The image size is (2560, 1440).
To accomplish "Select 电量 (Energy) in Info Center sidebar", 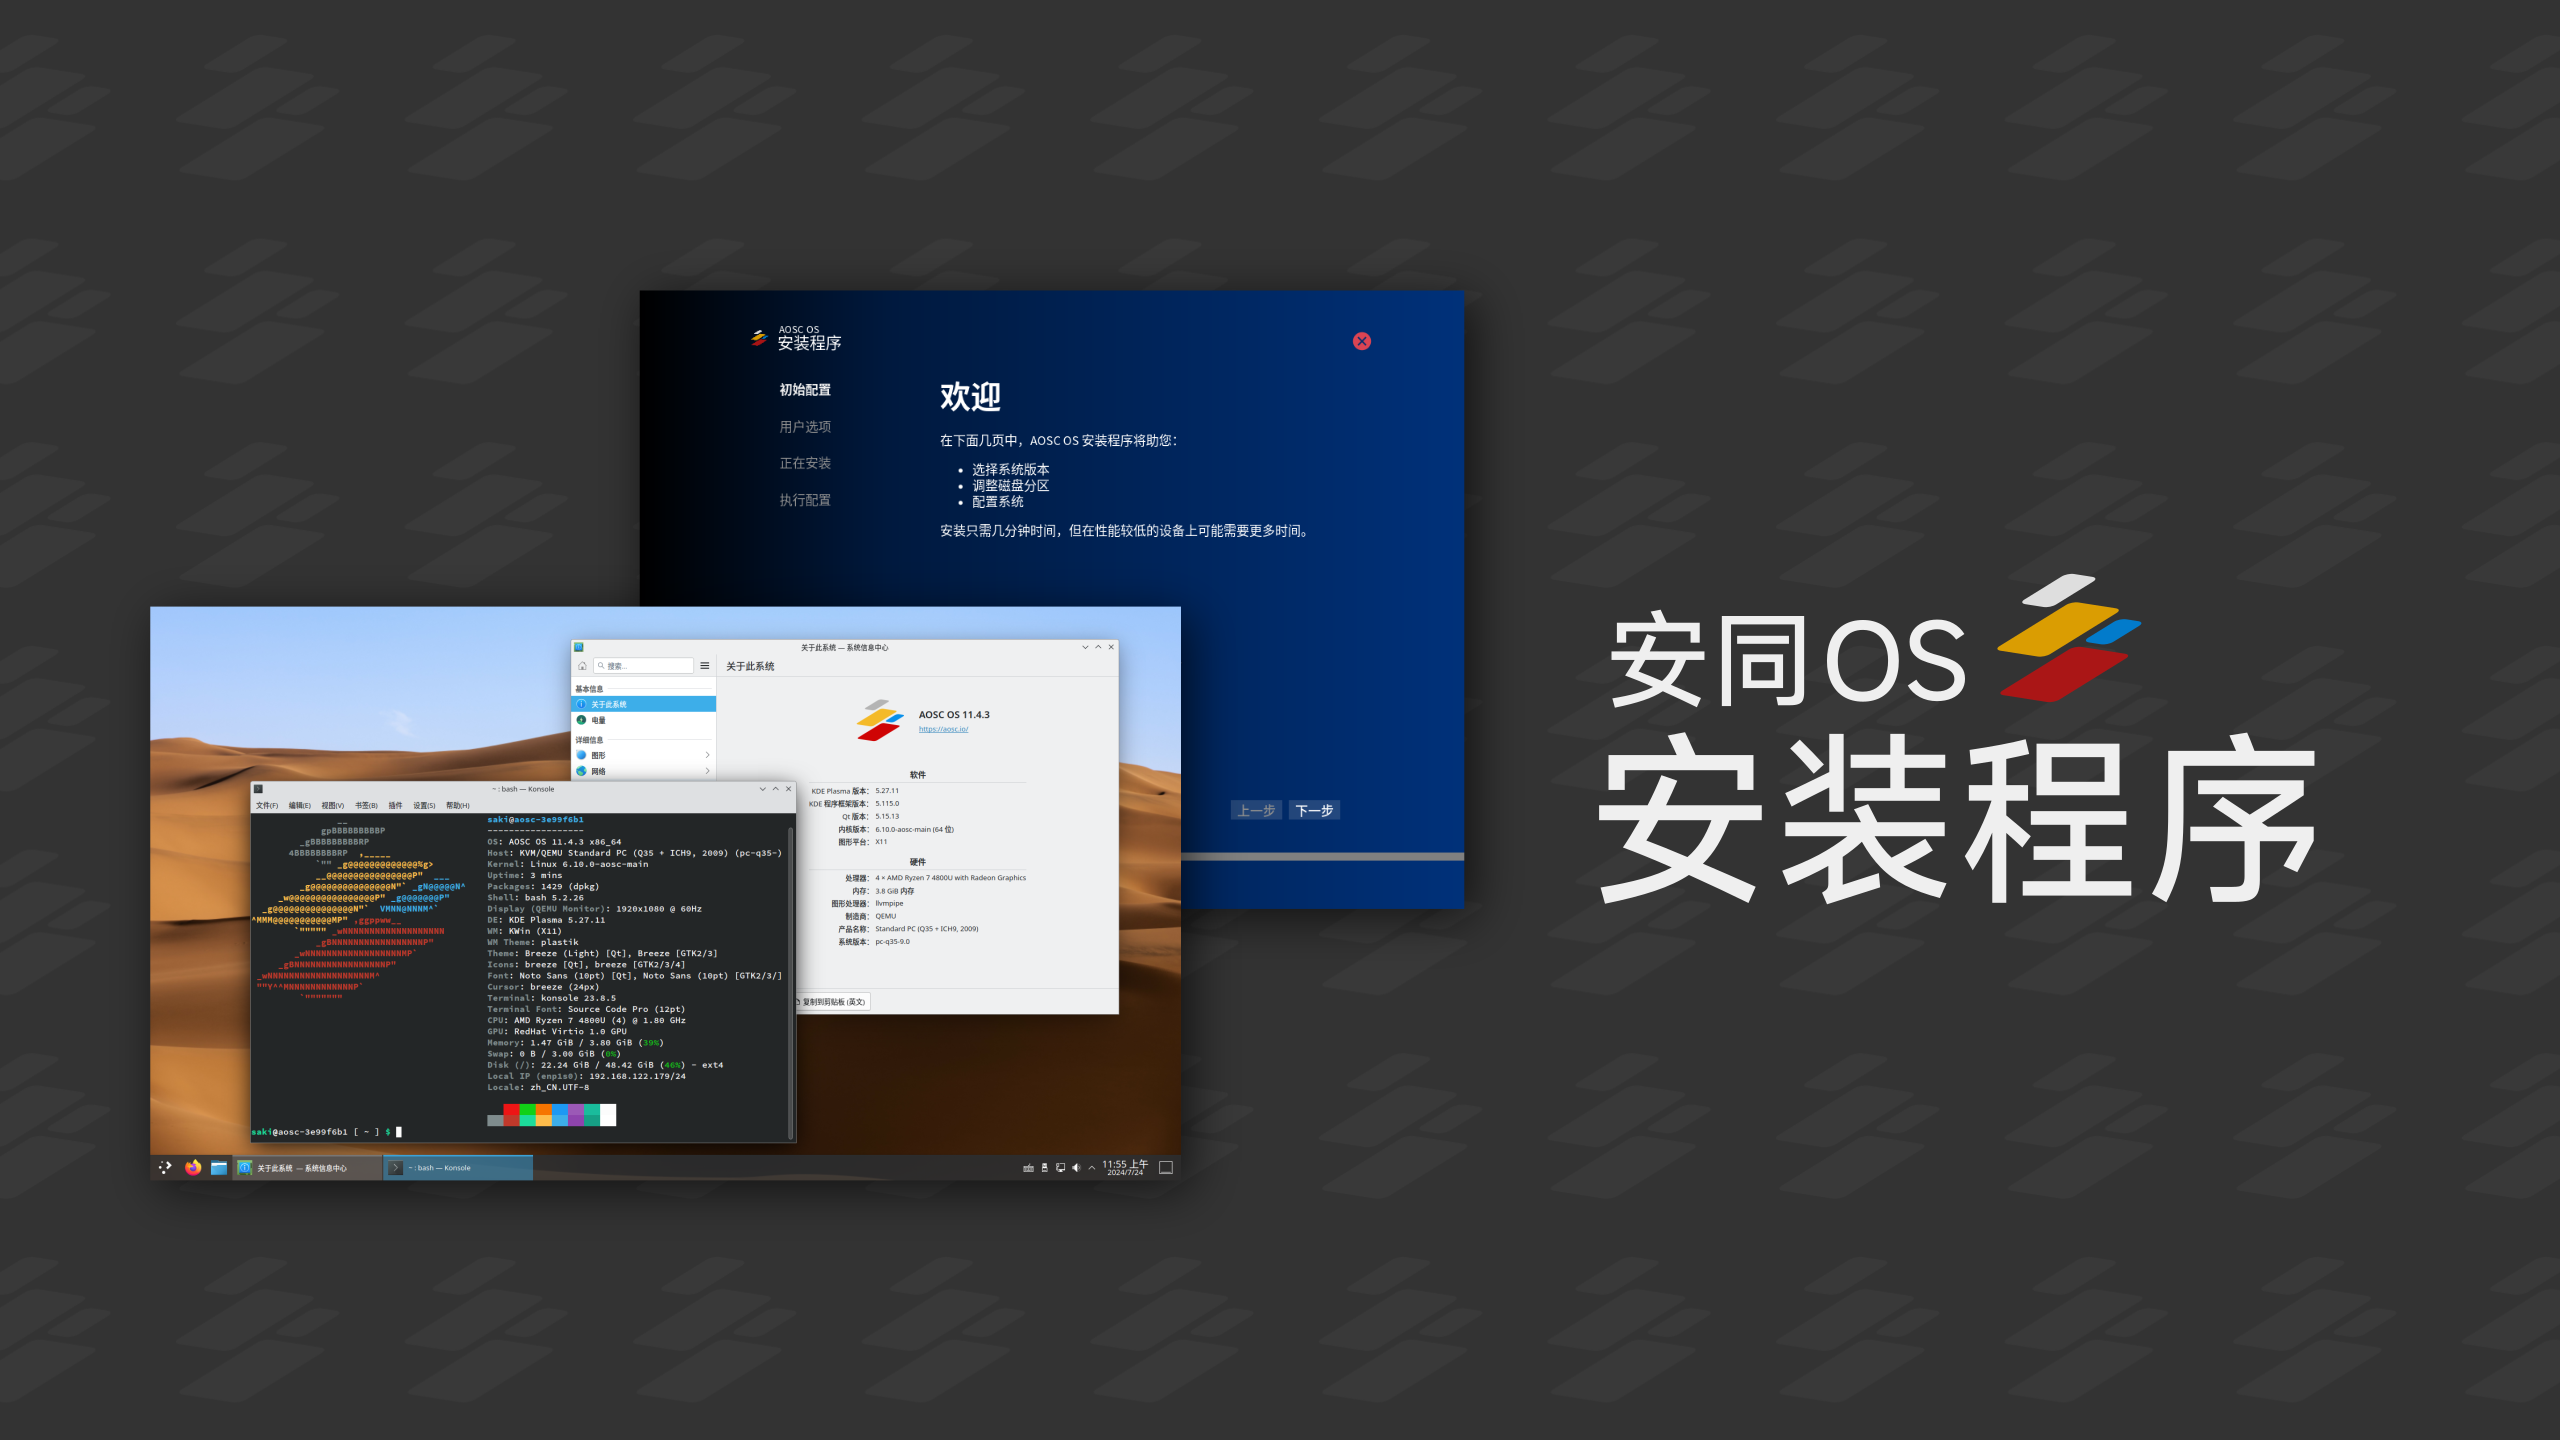I will [598, 720].
